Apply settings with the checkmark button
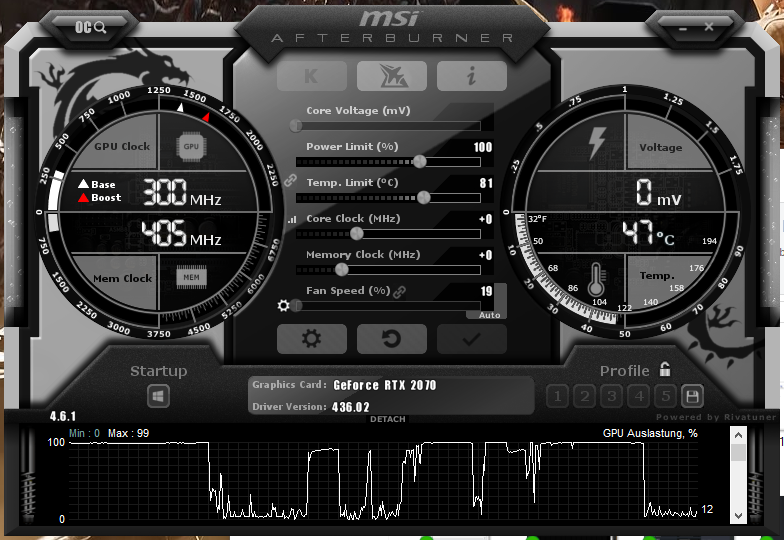Viewport: 784px width, 540px height. click(x=472, y=339)
